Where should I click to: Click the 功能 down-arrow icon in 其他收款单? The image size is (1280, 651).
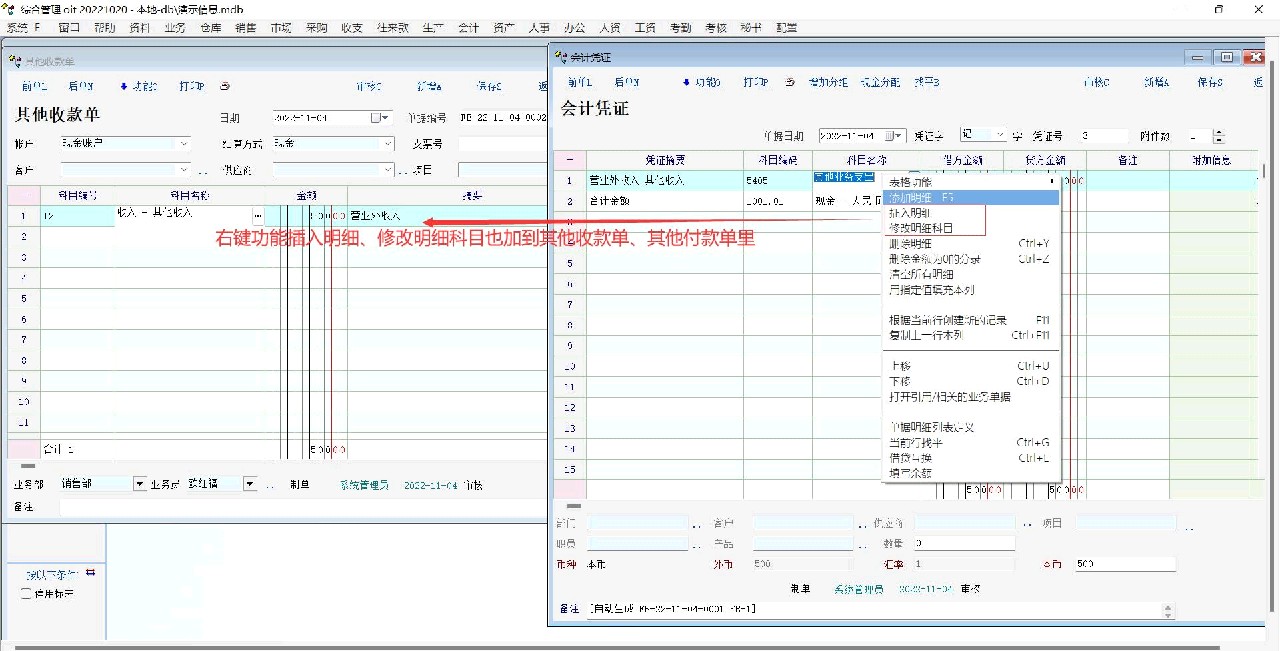(x=124, y=86)
